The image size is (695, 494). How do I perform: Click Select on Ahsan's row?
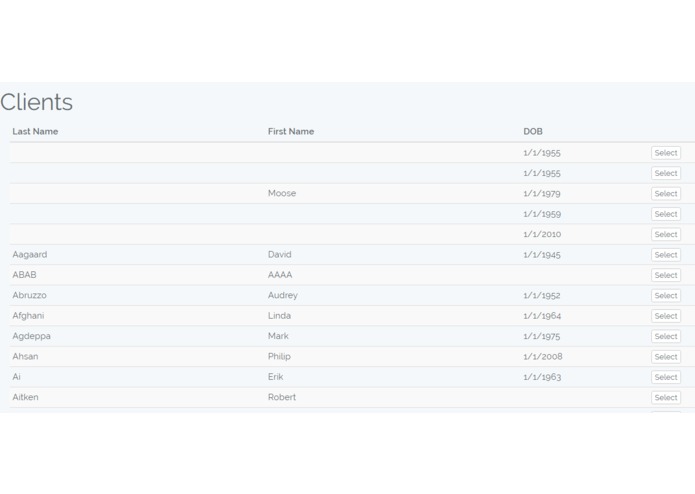(666, 357)
